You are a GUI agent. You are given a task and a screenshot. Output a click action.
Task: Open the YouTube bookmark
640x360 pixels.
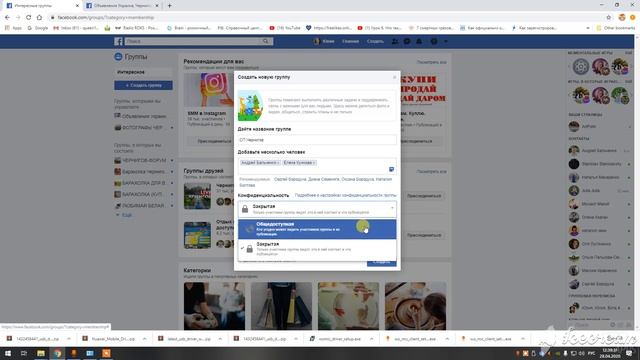[x=284, y=28]
